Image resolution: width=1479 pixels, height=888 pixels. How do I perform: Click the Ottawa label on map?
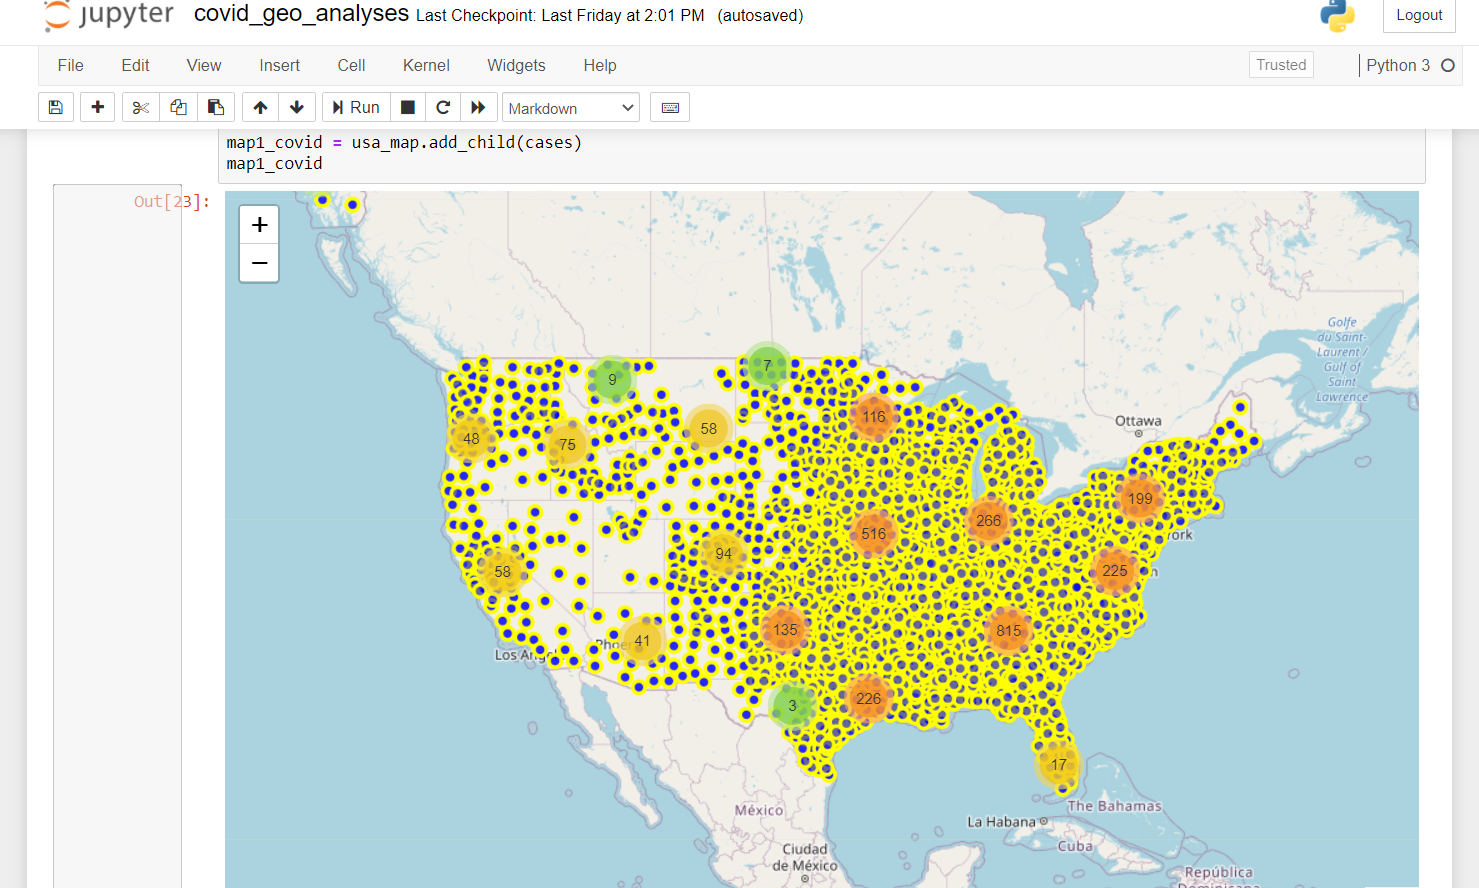pos(1138,421)
